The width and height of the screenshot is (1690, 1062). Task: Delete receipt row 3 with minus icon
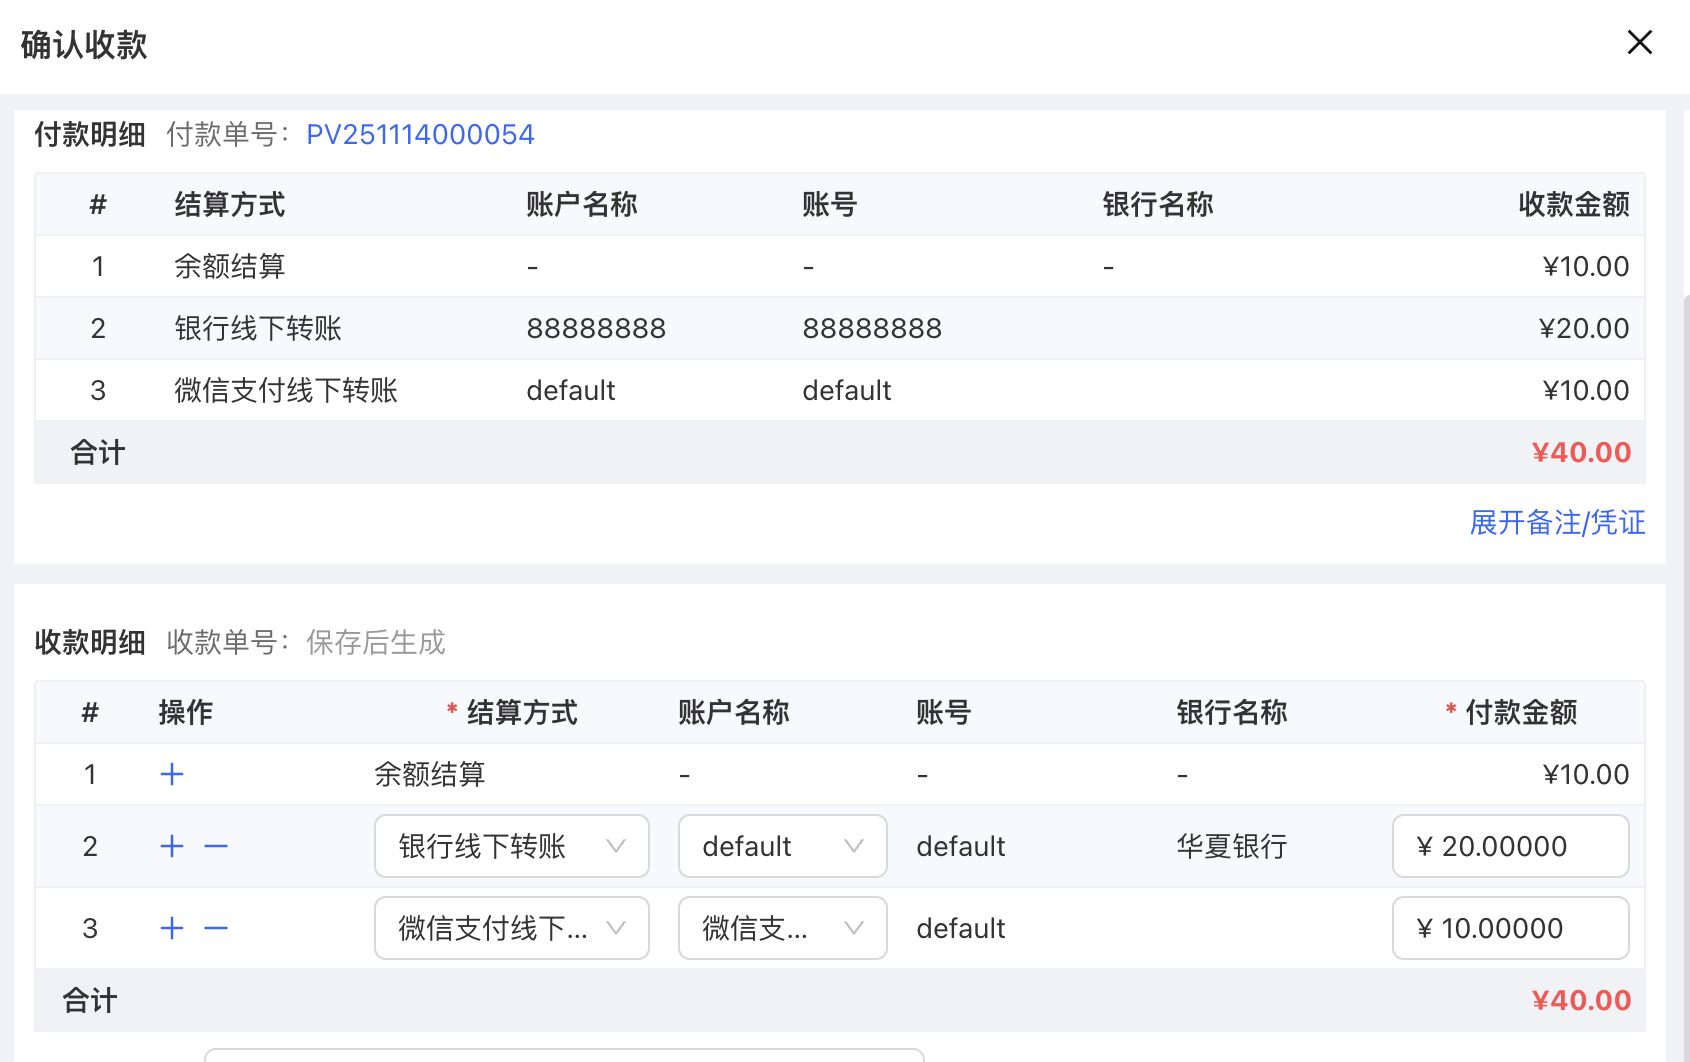pos(216,928)
